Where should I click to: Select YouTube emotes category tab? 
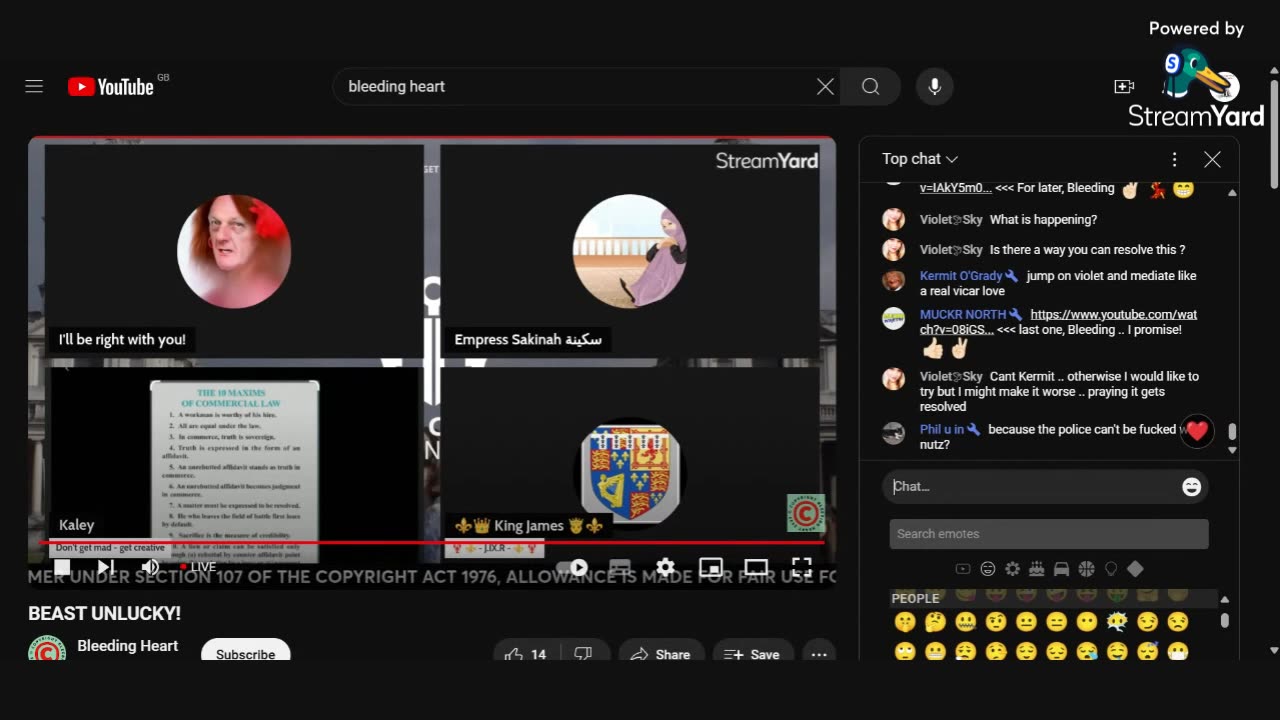click(x=963, y=569)
